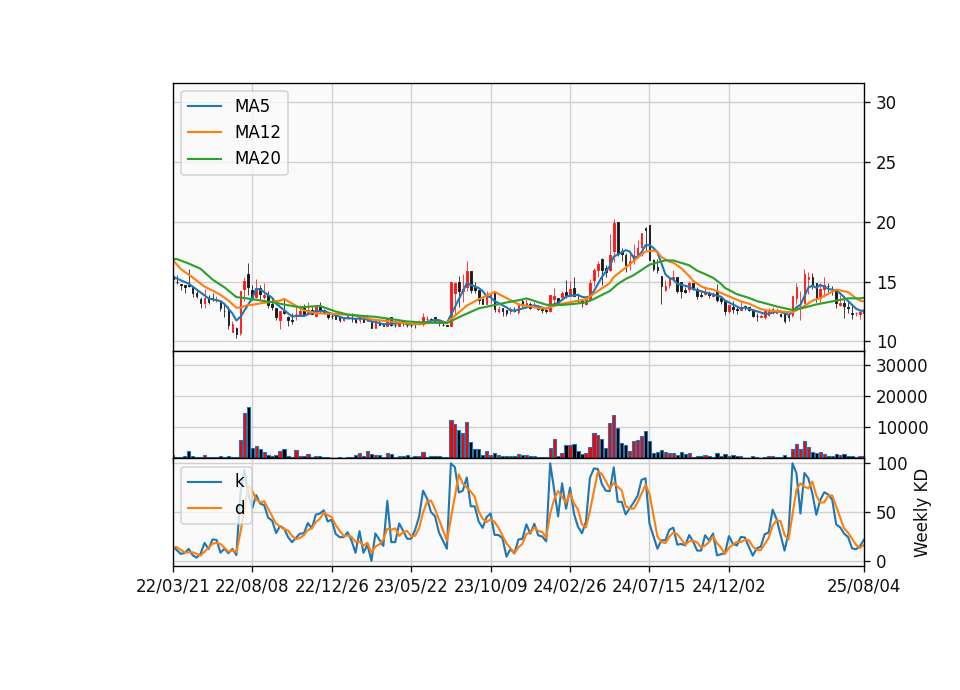This screenshot has height=690, width=960.
Task: Click the KD axis value 0
Action: pos(881,561)
